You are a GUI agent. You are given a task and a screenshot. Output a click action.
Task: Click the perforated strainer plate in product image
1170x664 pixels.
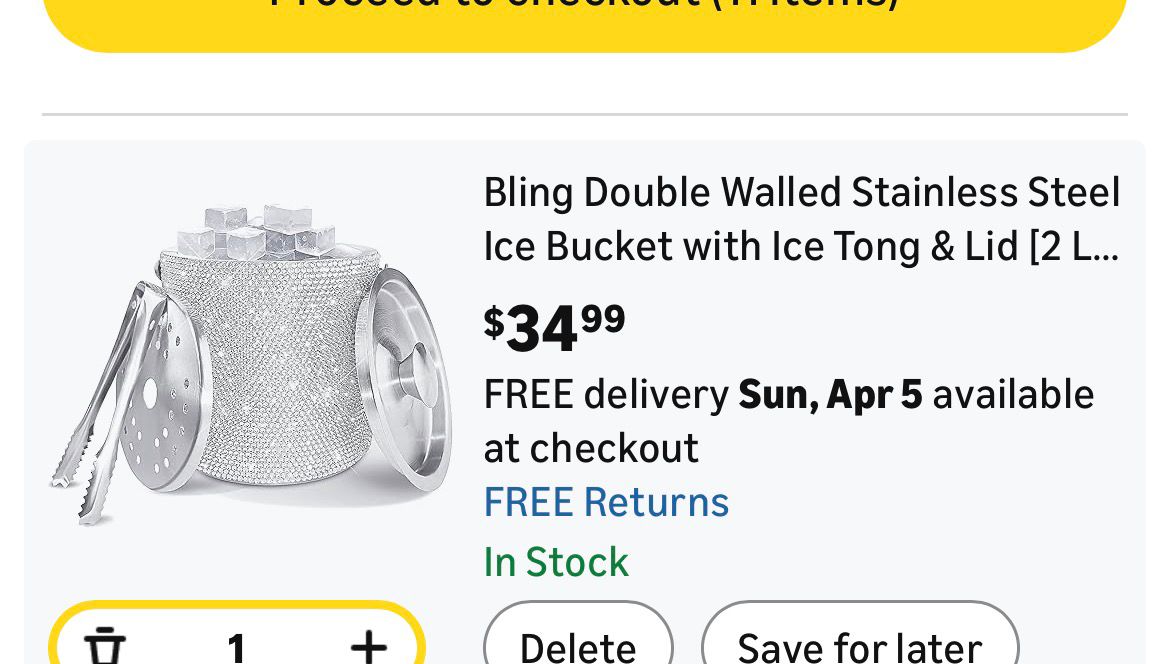coord(170,400)
